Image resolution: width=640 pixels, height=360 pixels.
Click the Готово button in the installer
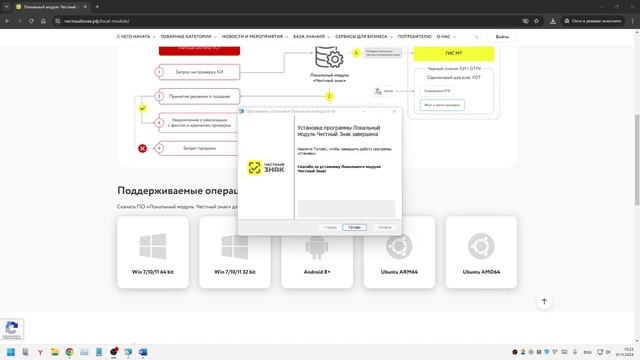pyautogui.click(x=354, y=227)
